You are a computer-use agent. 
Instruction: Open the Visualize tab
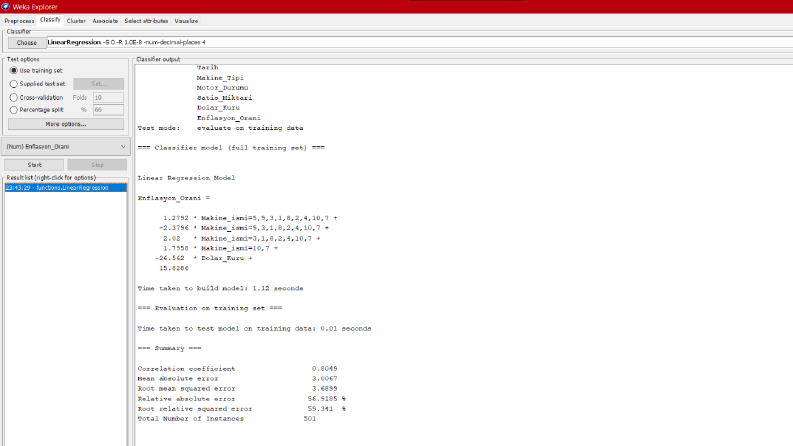(x=186, y=21)
